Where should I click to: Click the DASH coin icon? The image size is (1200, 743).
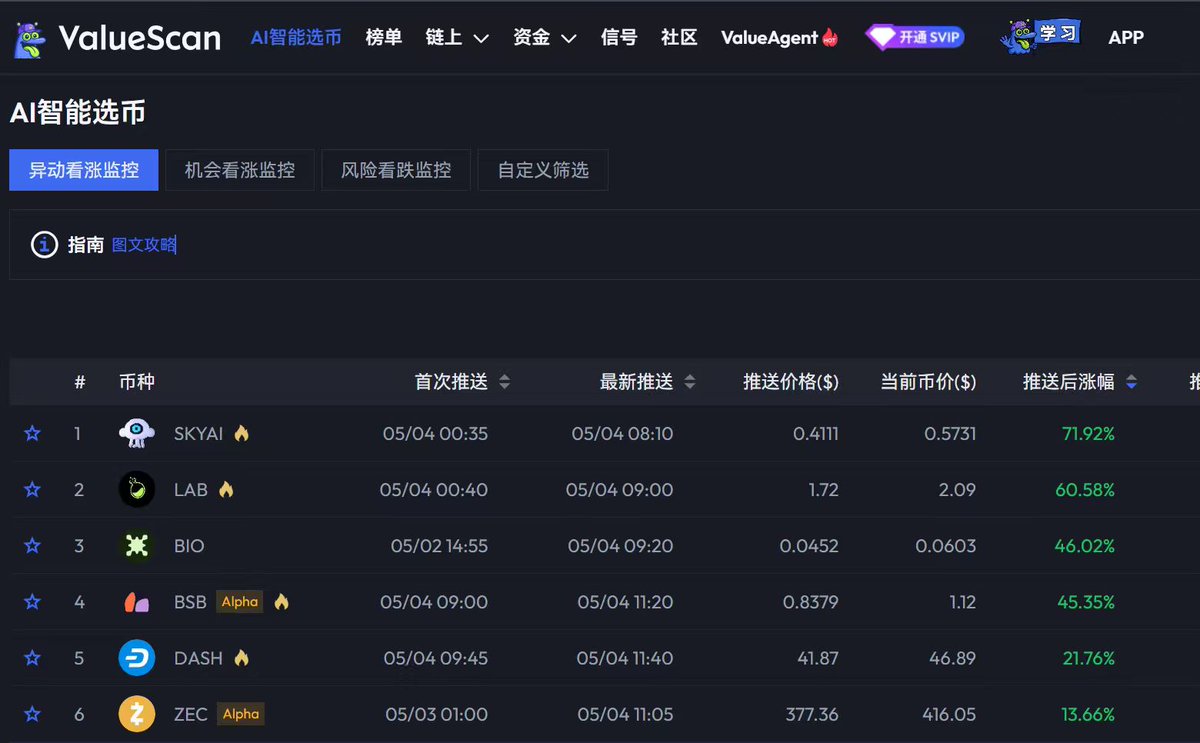click(x=137, y=658)
